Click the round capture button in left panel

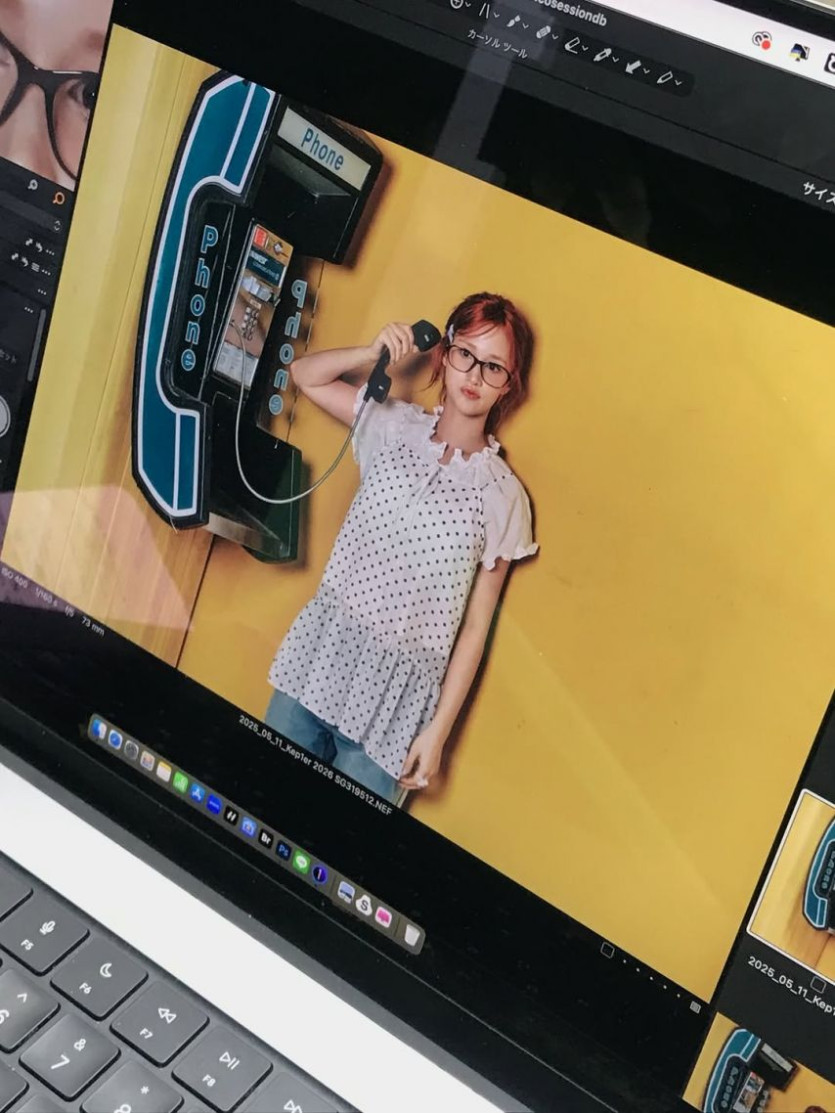(2, 415)
